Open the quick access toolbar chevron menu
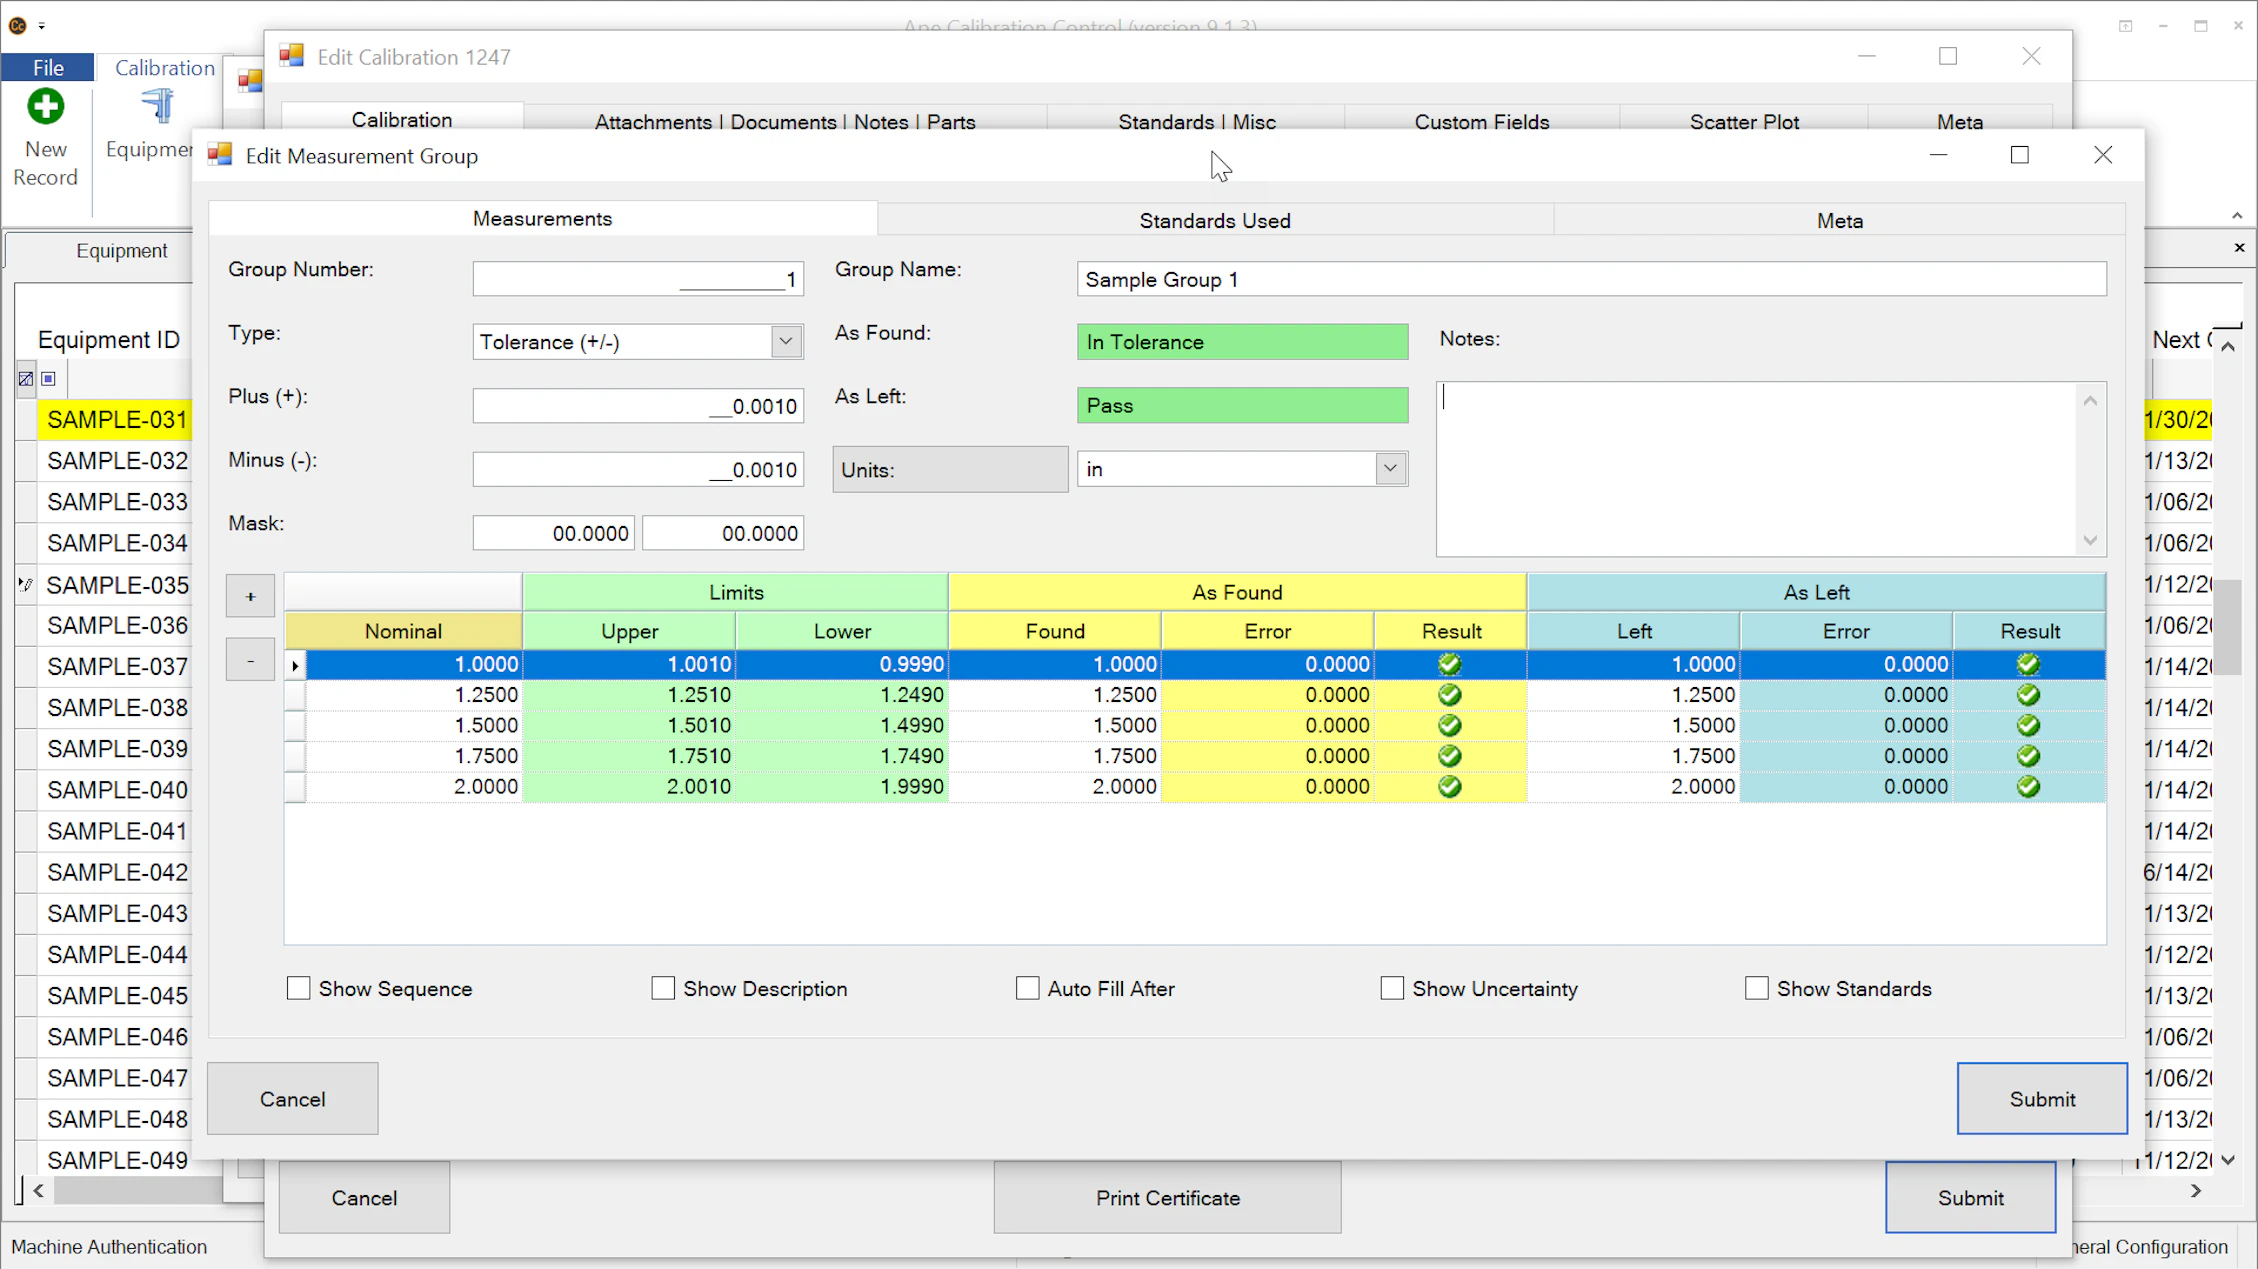The image size is (2258, 1269). [42, 24]
